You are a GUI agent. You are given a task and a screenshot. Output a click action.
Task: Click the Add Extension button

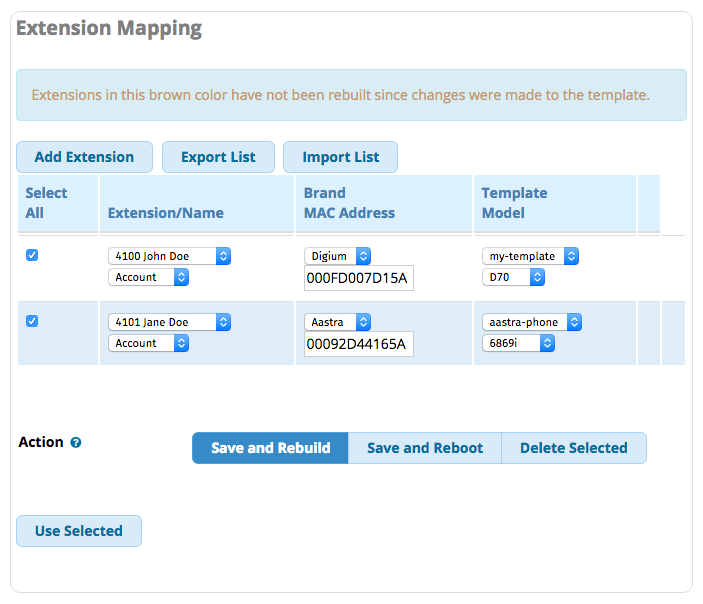[x=84, y=157]
